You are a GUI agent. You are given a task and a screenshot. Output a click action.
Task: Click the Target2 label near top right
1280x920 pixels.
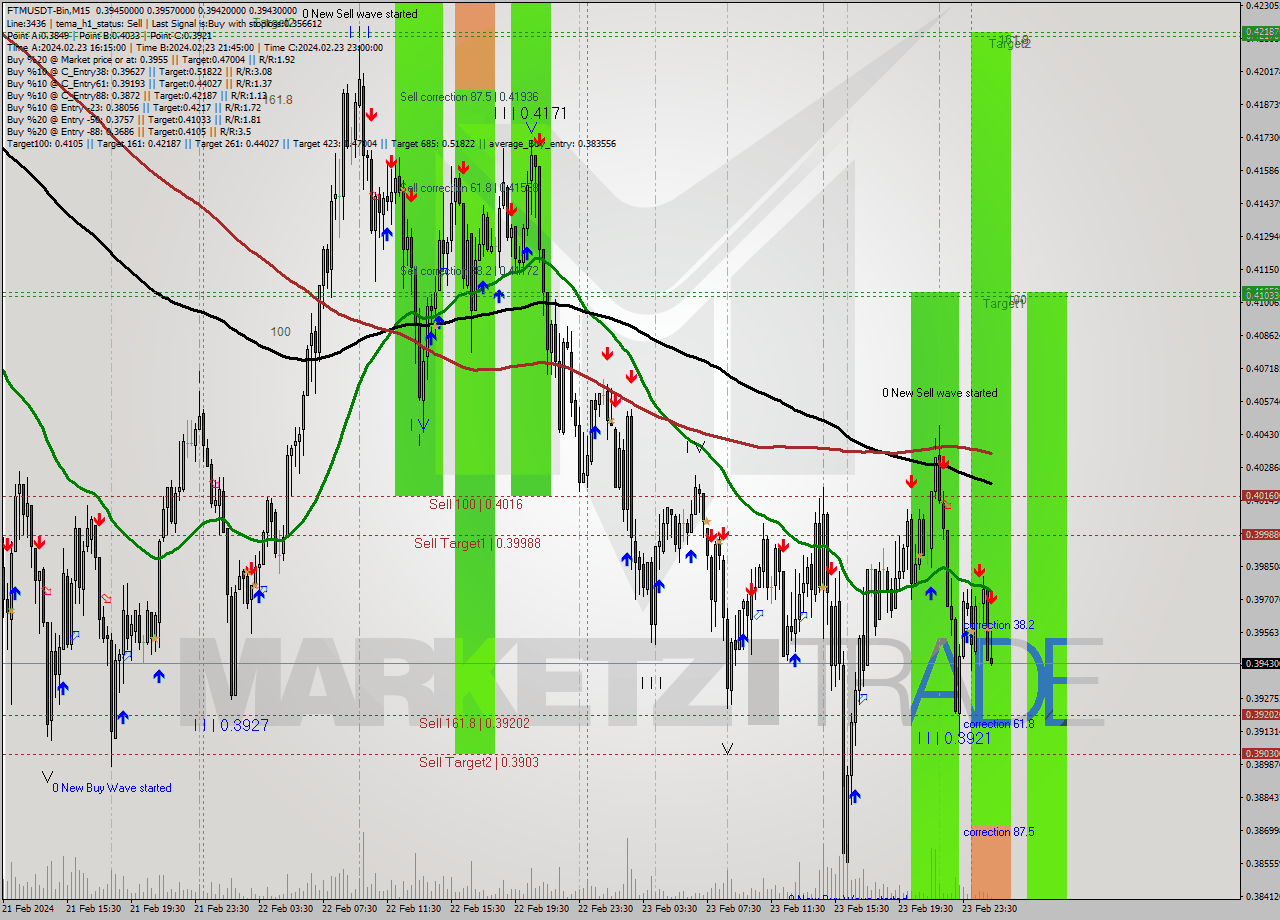tap(1009, 43)
